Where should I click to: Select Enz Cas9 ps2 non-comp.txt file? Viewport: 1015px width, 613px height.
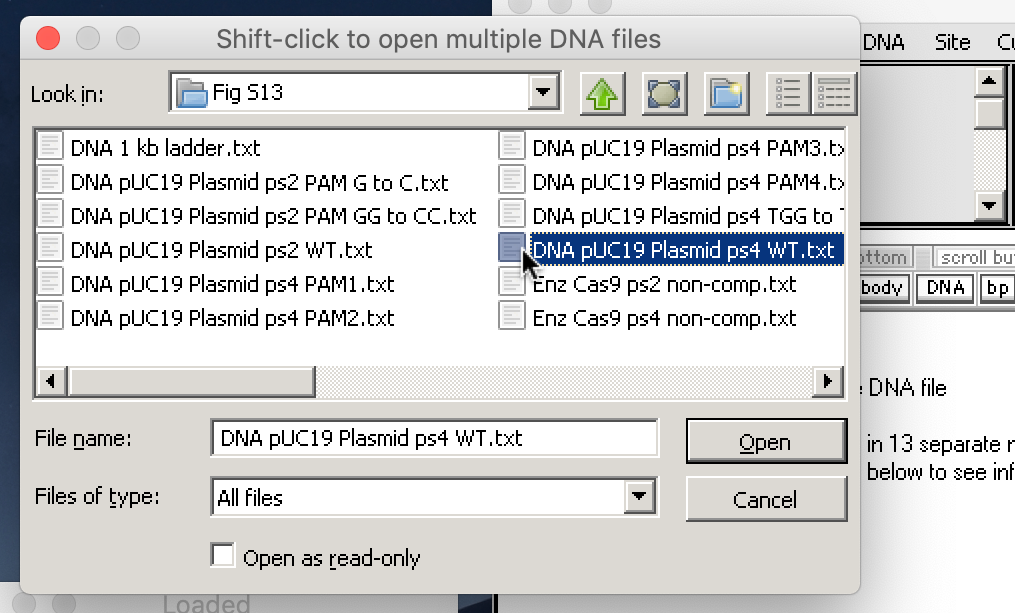[x=664, y=285]
